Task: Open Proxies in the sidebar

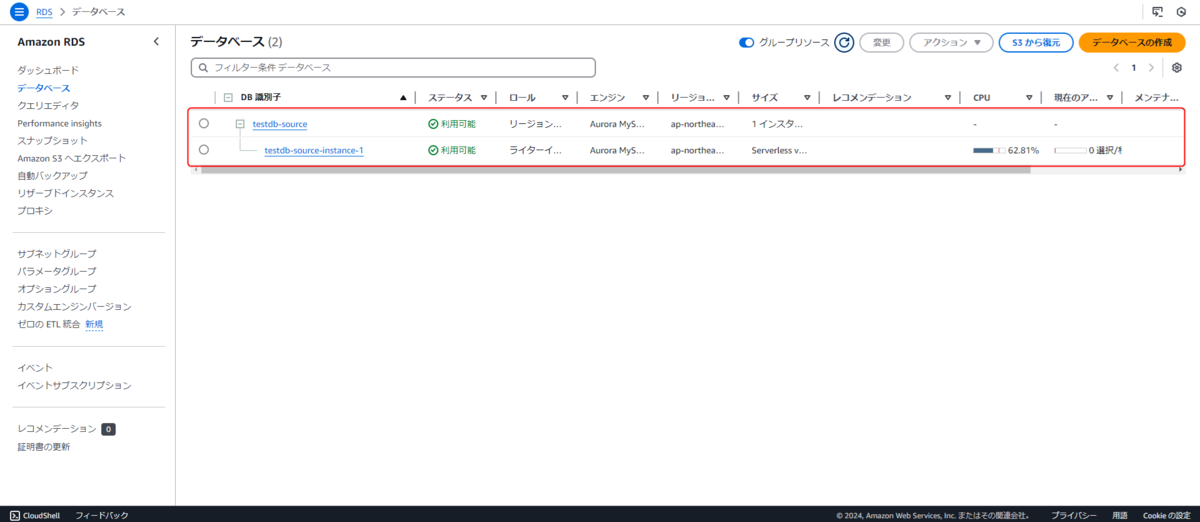Action: 35,211
